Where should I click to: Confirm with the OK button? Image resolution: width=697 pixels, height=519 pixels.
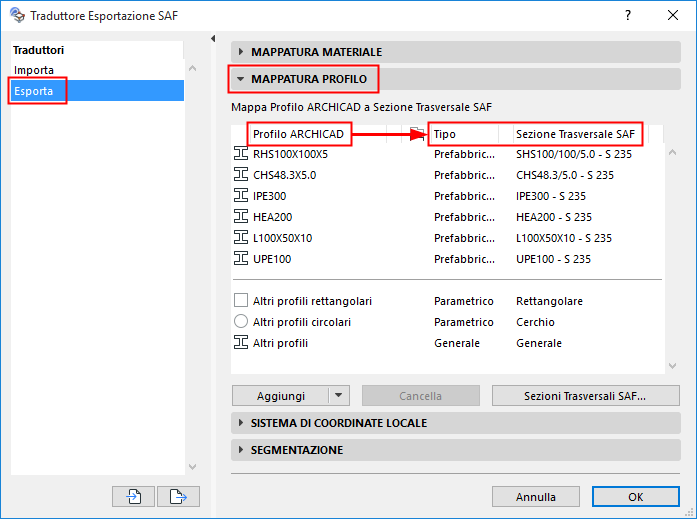[x=636, y=496]
